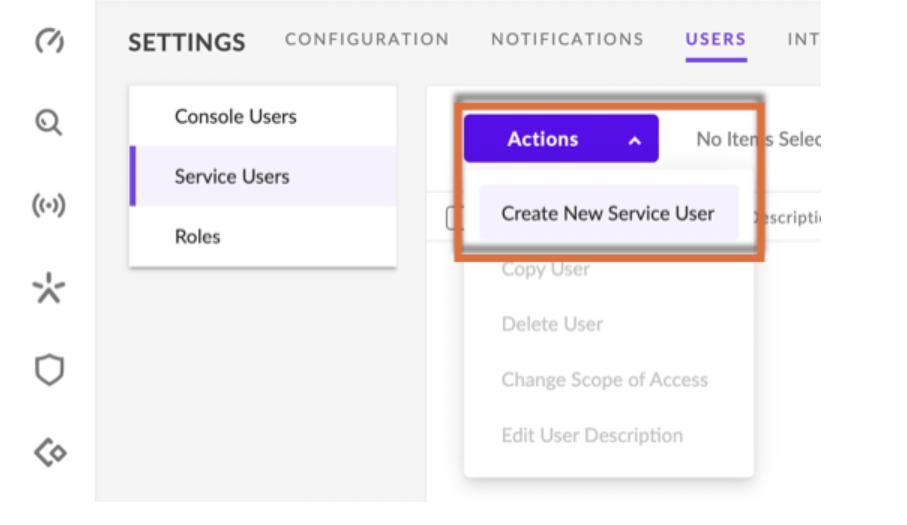Open the Dashboard gauge icon in sidebar
The width and height of the screenshot is (907, 525).
[x=49, y=41]
